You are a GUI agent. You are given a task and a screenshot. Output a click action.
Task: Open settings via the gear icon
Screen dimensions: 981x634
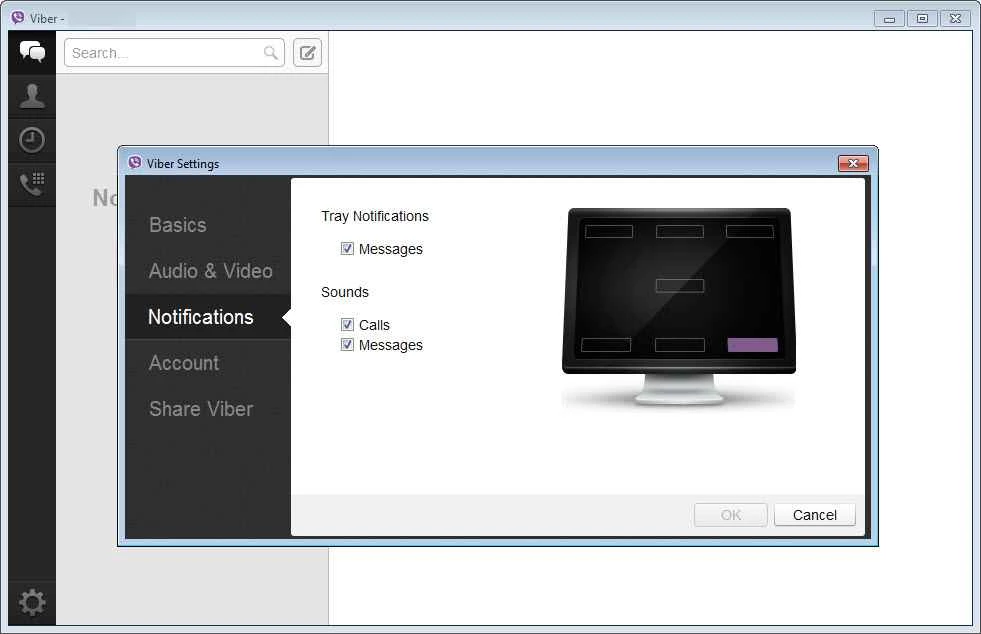tap(32, 602)
